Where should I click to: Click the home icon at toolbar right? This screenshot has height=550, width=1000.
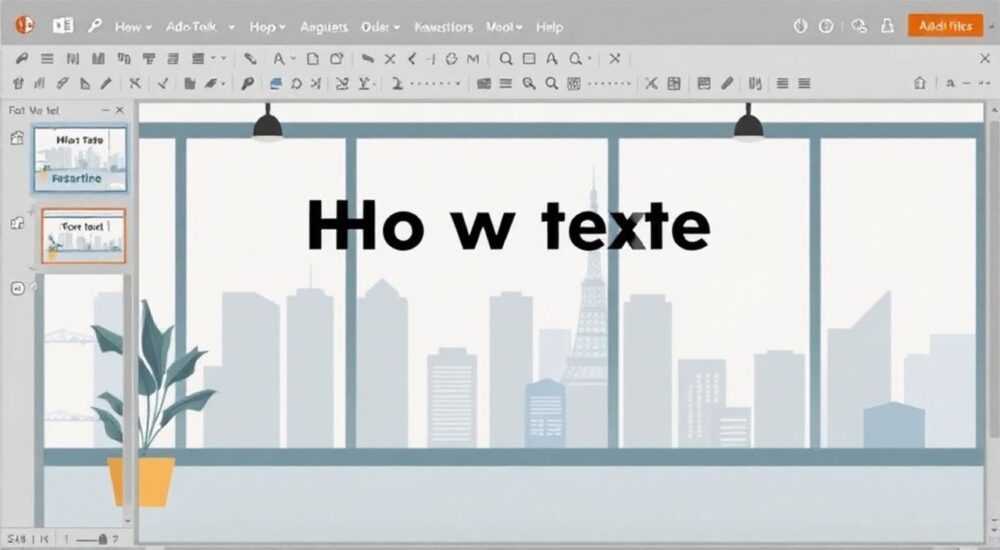coord(920,83)
